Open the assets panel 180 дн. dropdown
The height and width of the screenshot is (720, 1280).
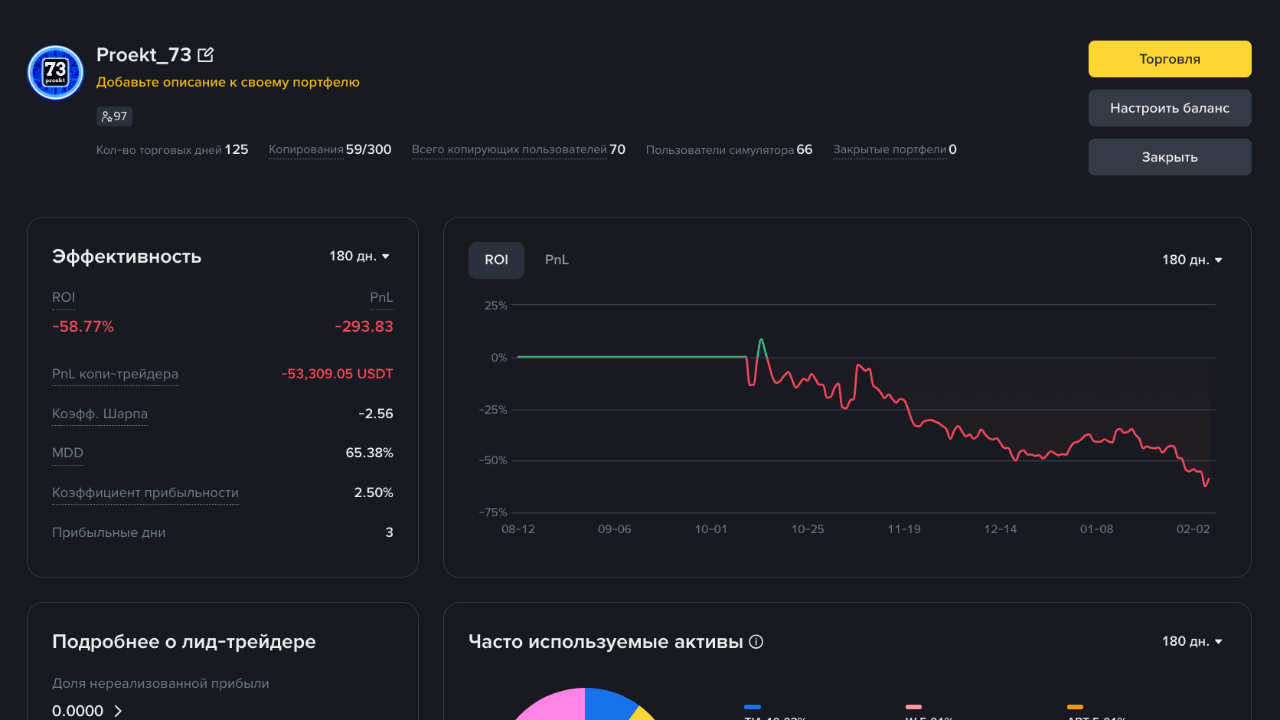(x=1192, y=641)
